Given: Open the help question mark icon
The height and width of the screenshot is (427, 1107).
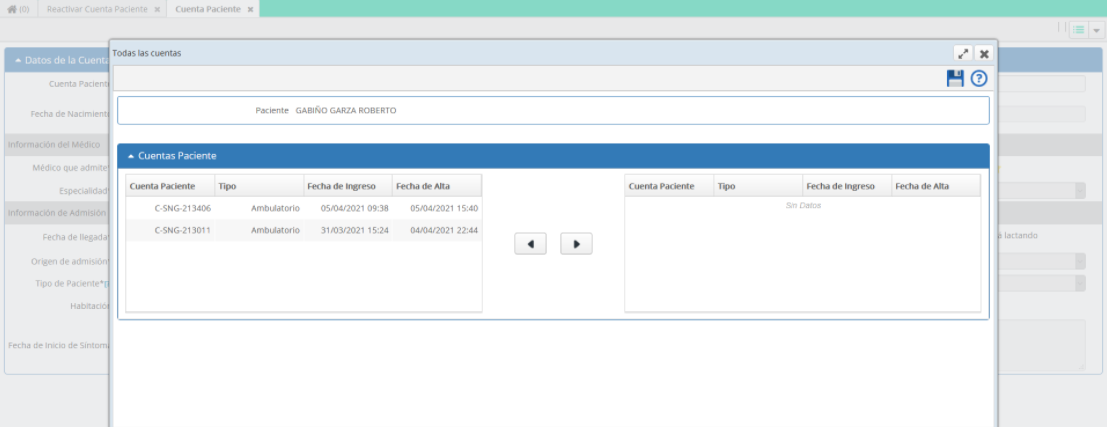Looking at the screenshot, I should (979, 78).
